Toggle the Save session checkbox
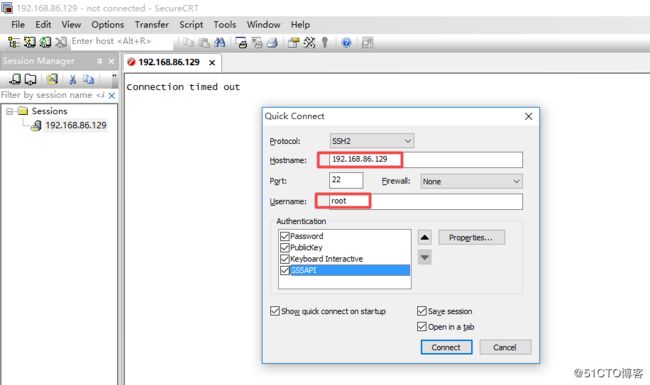Screen dimensions: 650x385 (422, 311)
